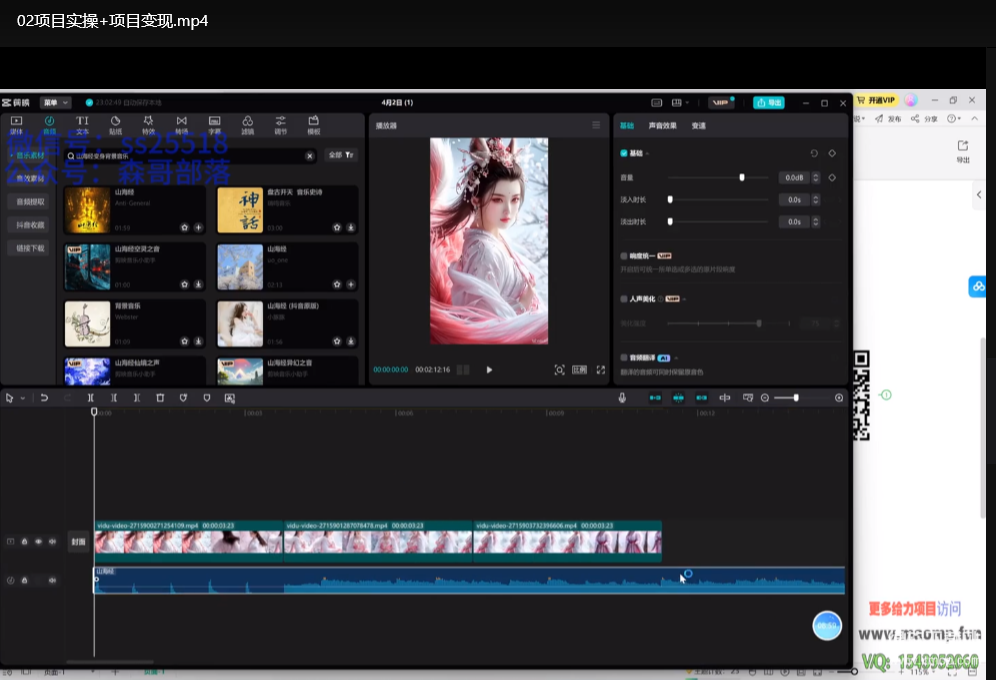Click 发布 in the background window
Image resolution: width=996 pixels, height=680 pixels.
pos(888,119)
